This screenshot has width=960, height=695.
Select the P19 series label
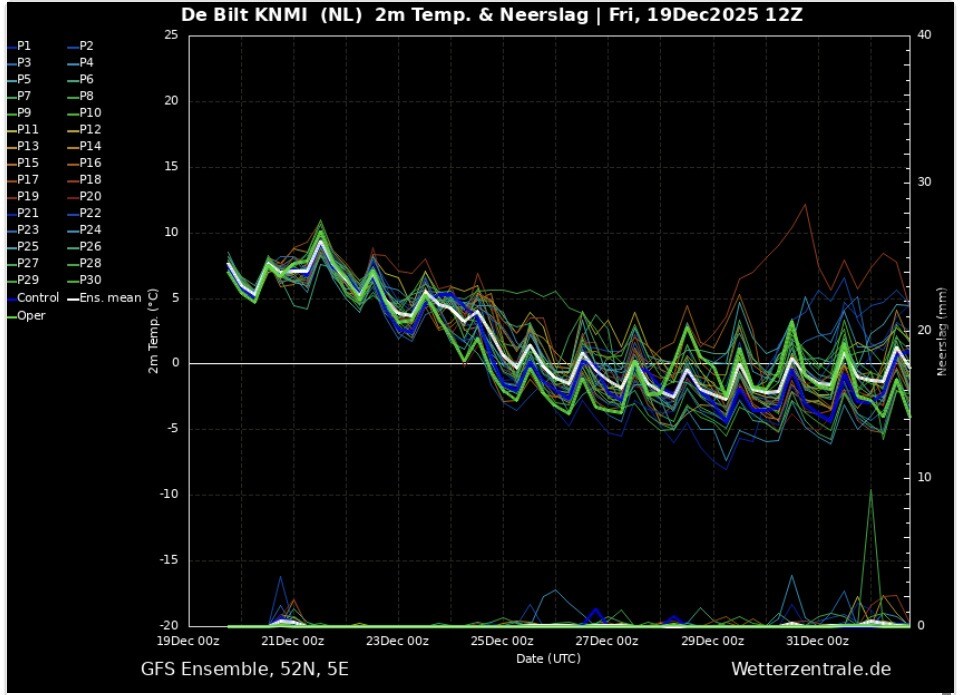(x=23, y=196)
